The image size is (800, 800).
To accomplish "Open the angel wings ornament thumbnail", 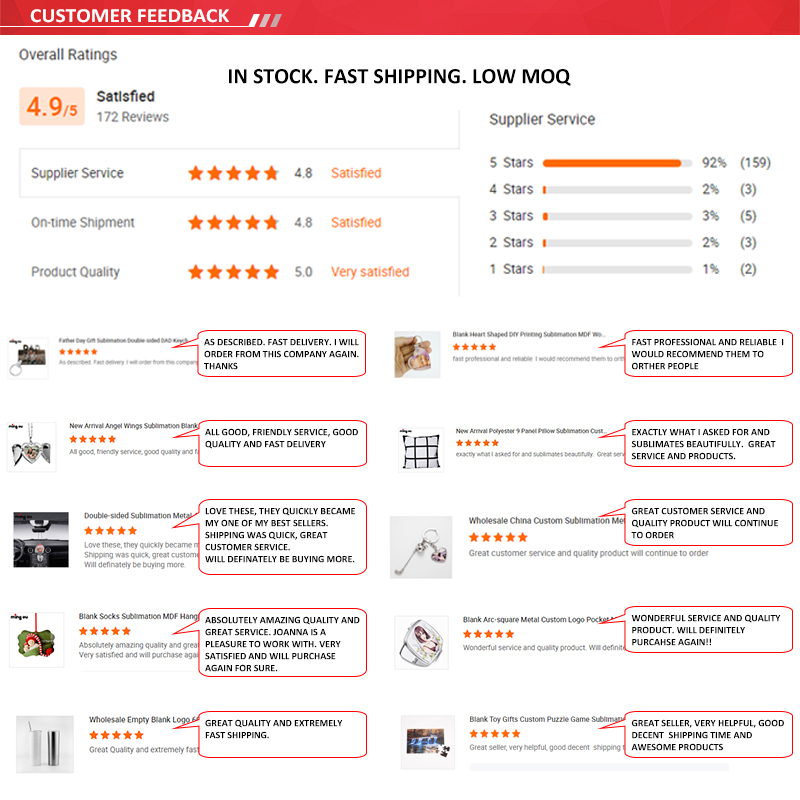I will point(31,445).
